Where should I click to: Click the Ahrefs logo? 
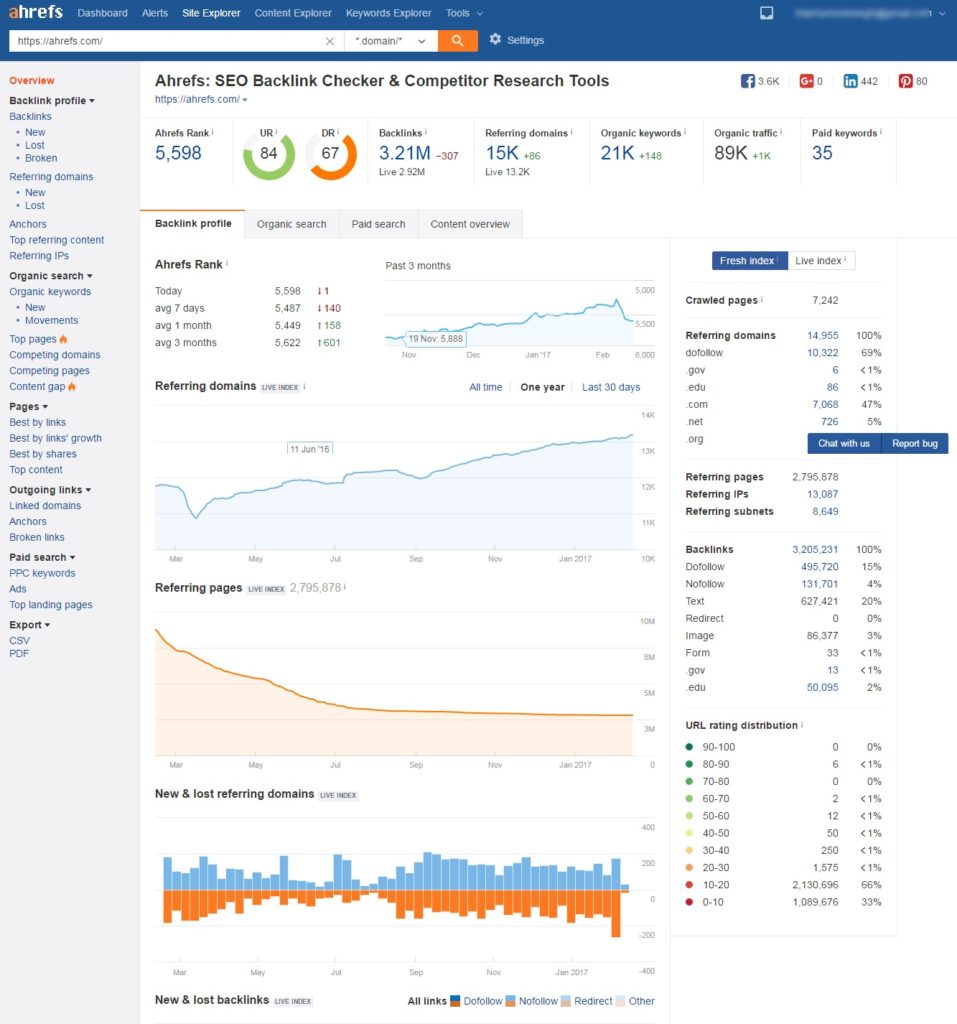[x=35, y=12]
